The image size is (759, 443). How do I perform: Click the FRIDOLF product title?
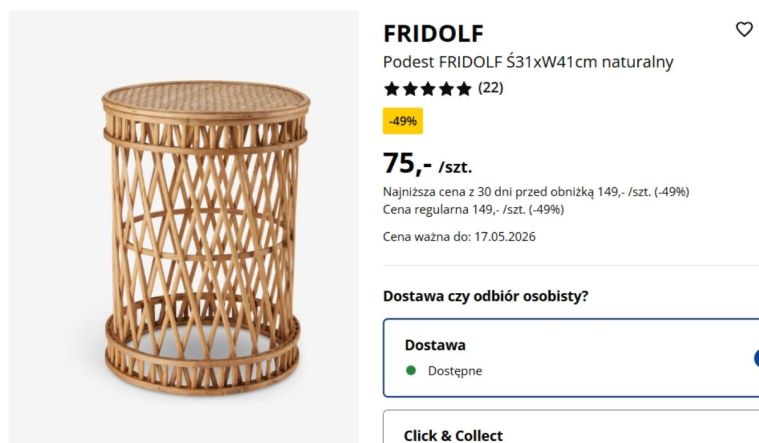tap(433, 33)
